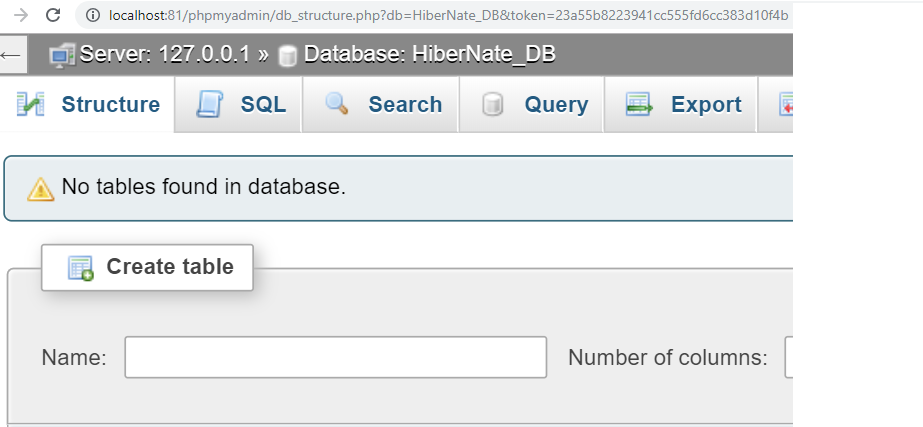
Task: Reload the page with the refresh icon
Action: coord(53,16)
